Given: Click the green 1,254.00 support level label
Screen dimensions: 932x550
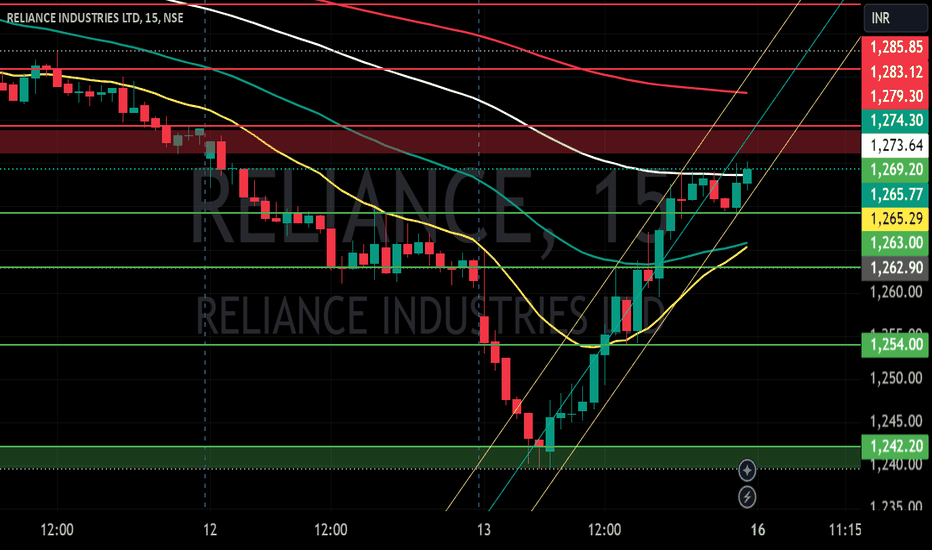Looking at the screenshot, I should [x=895, y=344].
